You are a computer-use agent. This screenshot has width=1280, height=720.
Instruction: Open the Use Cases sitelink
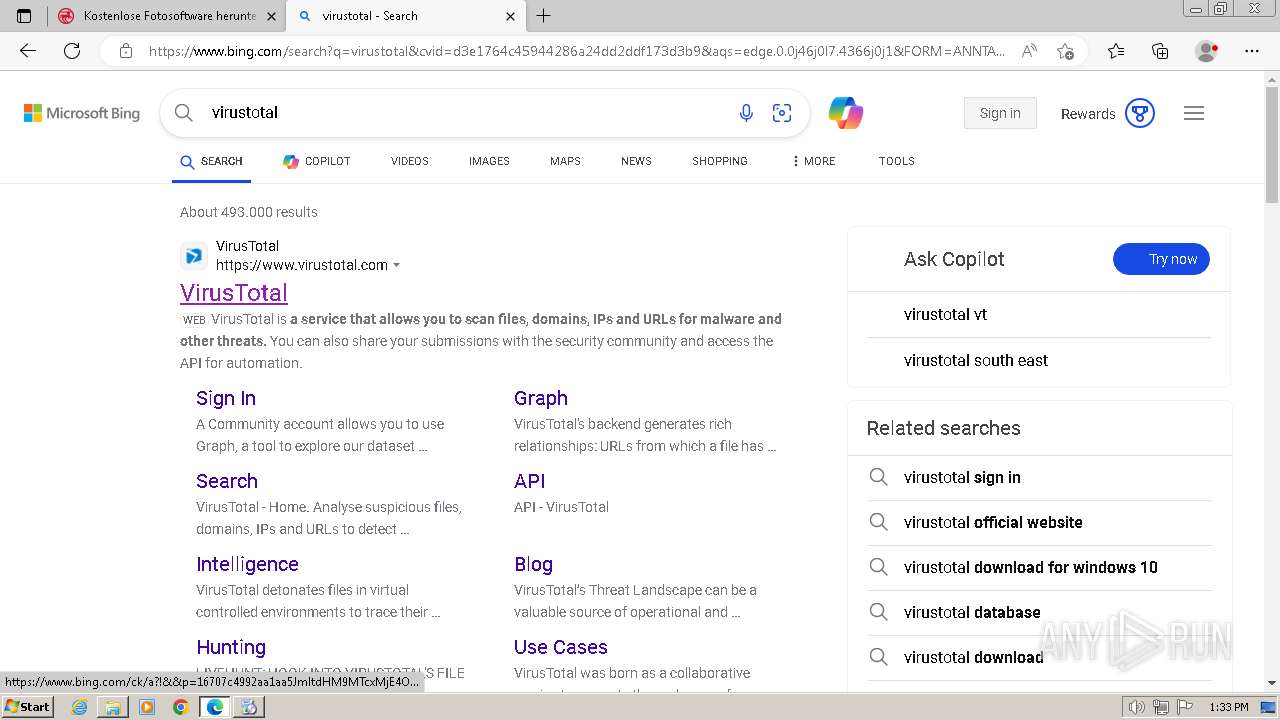(561, 647)
